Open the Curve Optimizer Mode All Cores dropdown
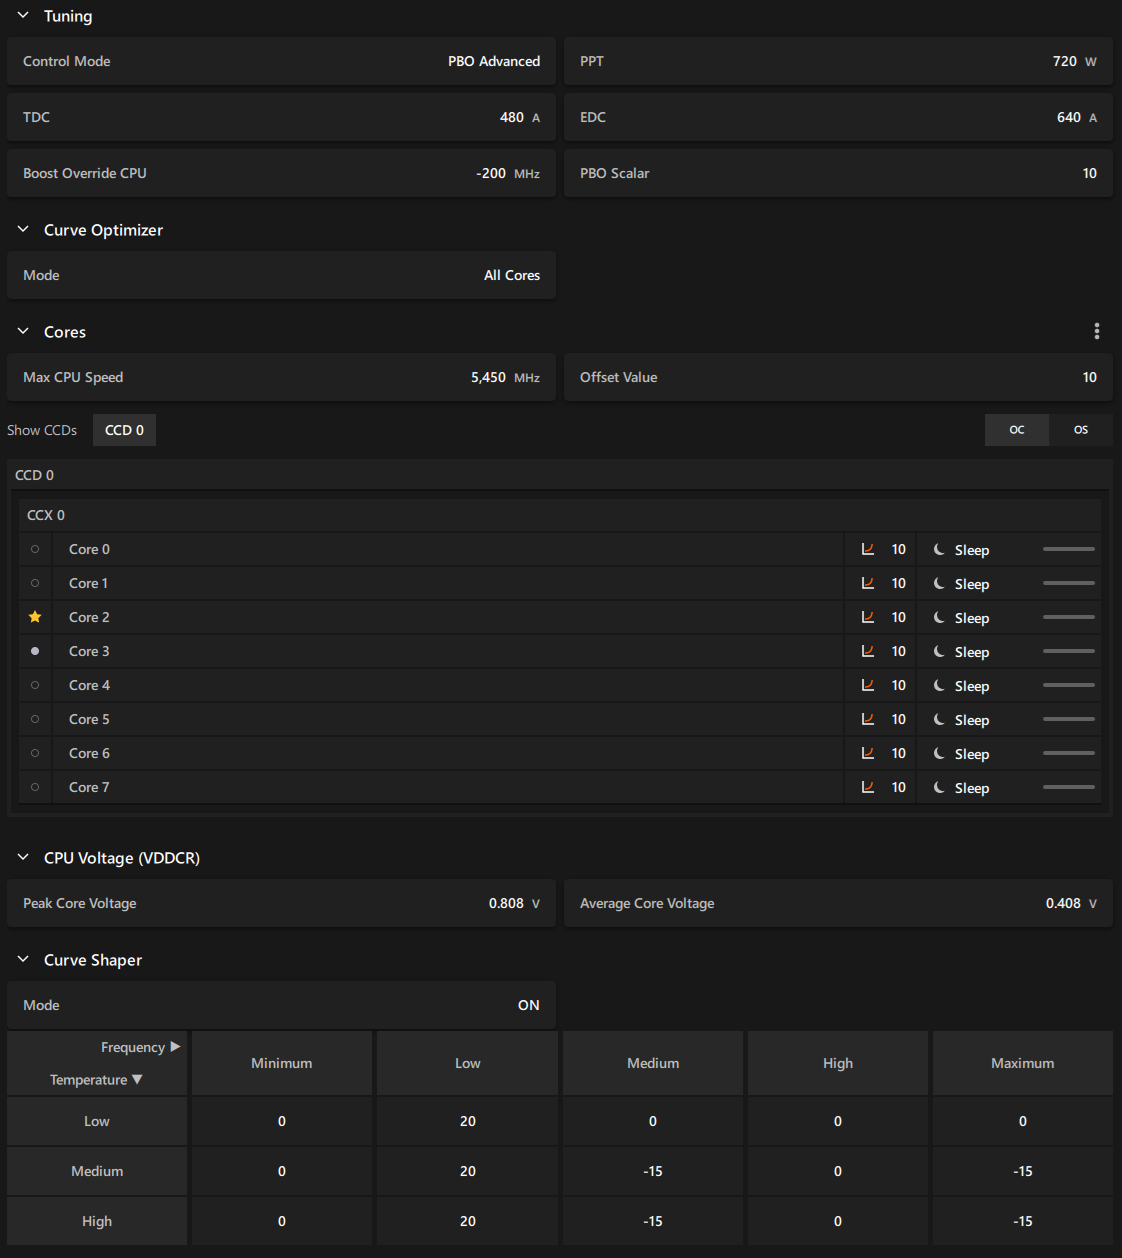The height and width of the screenshot is (1258, 1122). [281, 275]
